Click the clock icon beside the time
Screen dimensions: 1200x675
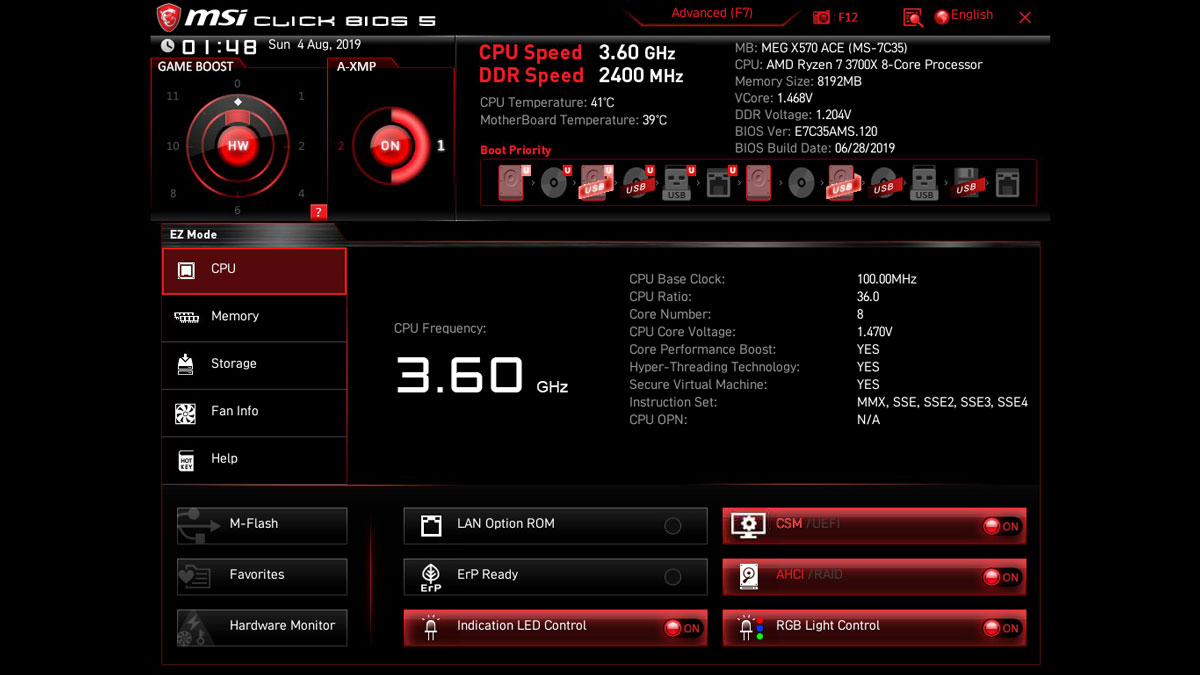167,45
